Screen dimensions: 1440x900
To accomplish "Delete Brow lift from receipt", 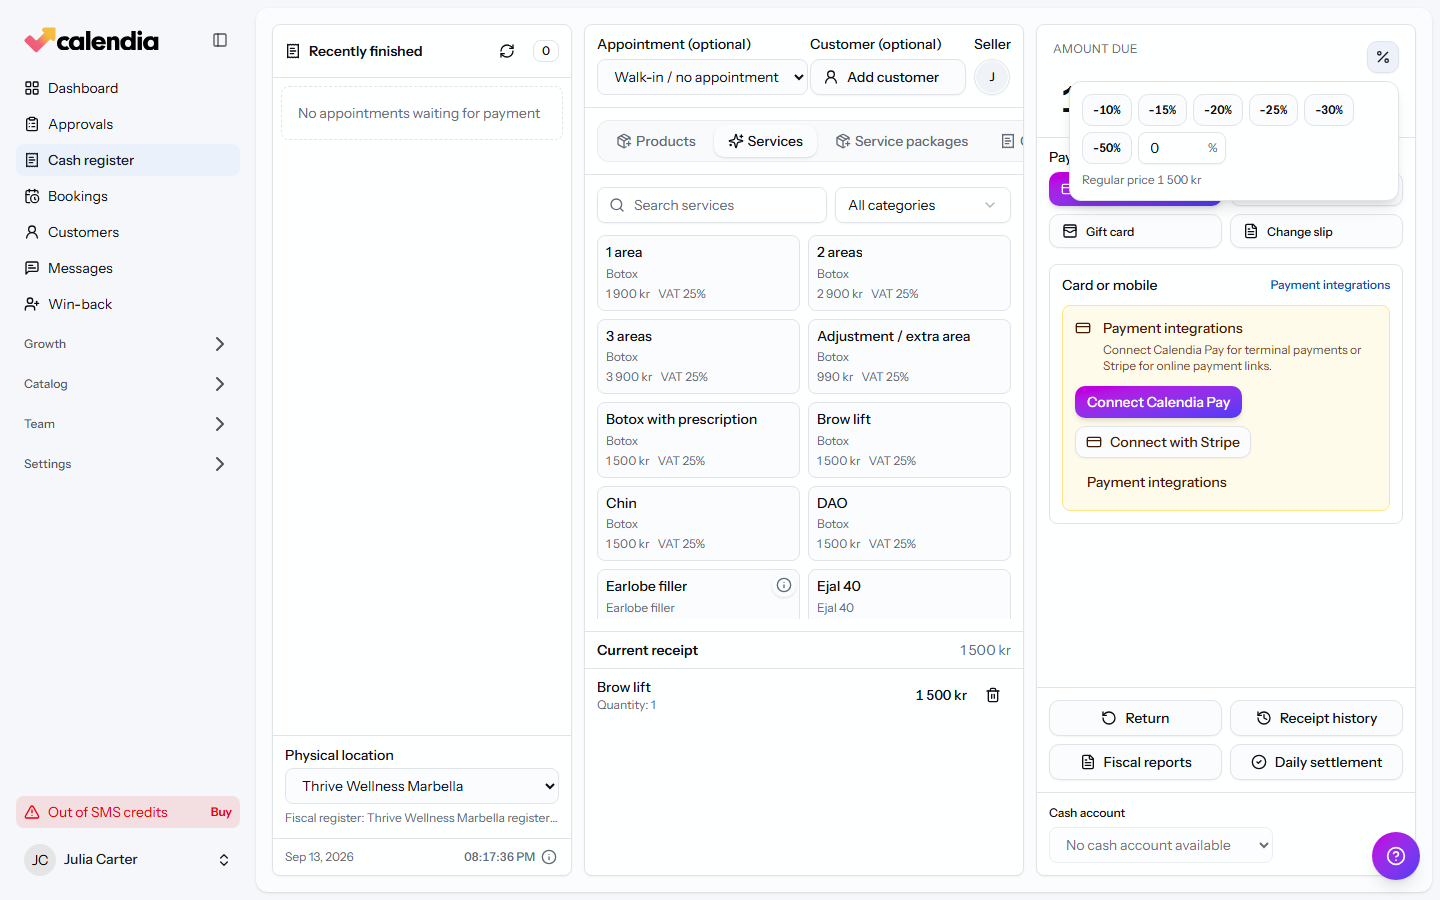I will pyautogui.click(x=993, y=695).
